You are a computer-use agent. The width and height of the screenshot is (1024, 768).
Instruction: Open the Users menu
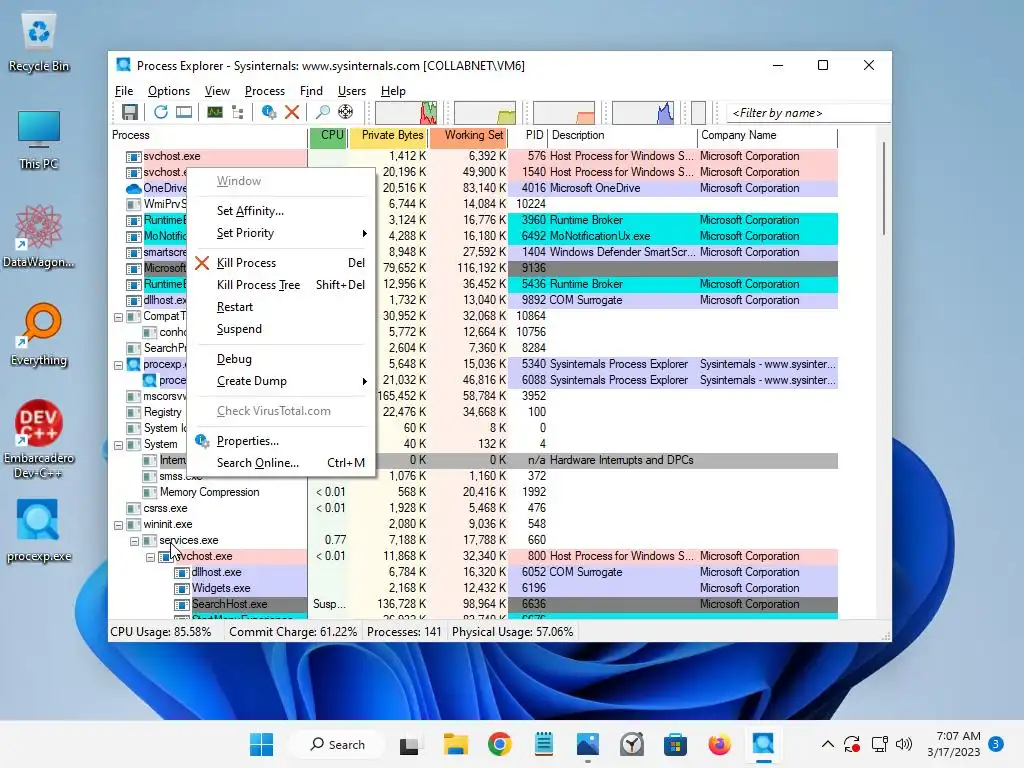coord(351,91)
